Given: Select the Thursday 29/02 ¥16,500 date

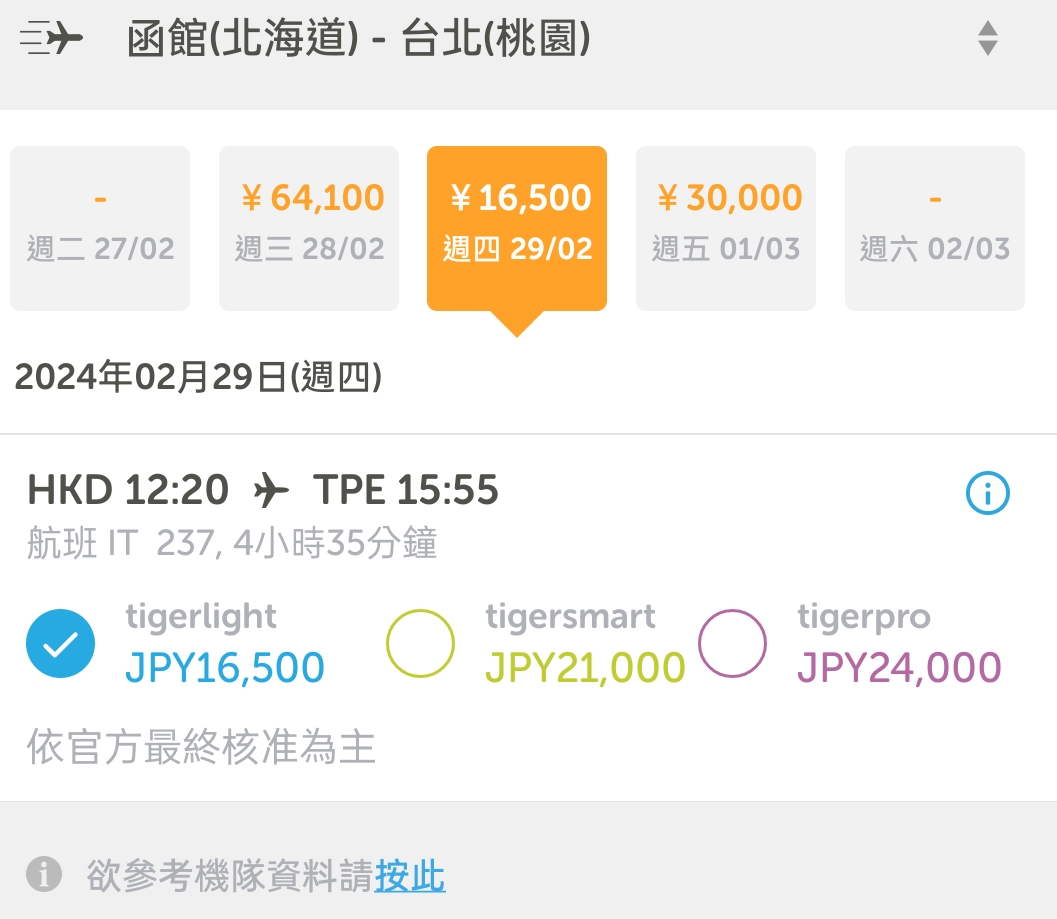Looking at the screenshot, I should 517,228.
